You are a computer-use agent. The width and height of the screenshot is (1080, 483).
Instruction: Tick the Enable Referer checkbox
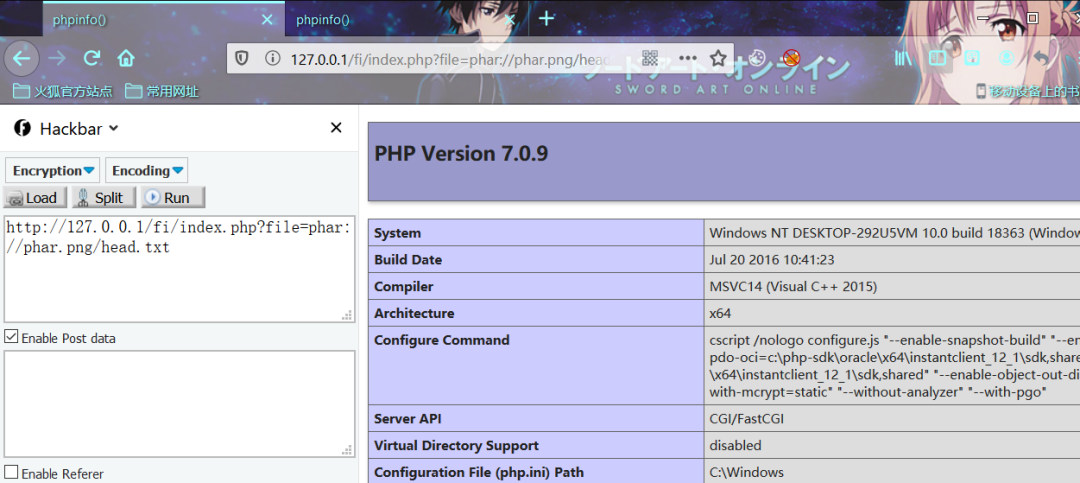(x=11, y=473)
